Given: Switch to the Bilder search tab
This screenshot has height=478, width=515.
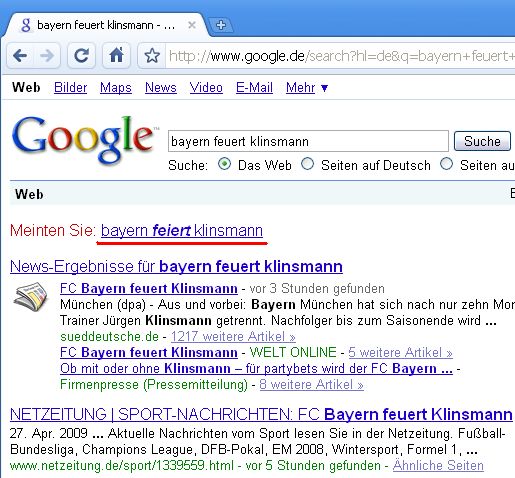Looking at the screenshot, I should click(x=70, y=88).
